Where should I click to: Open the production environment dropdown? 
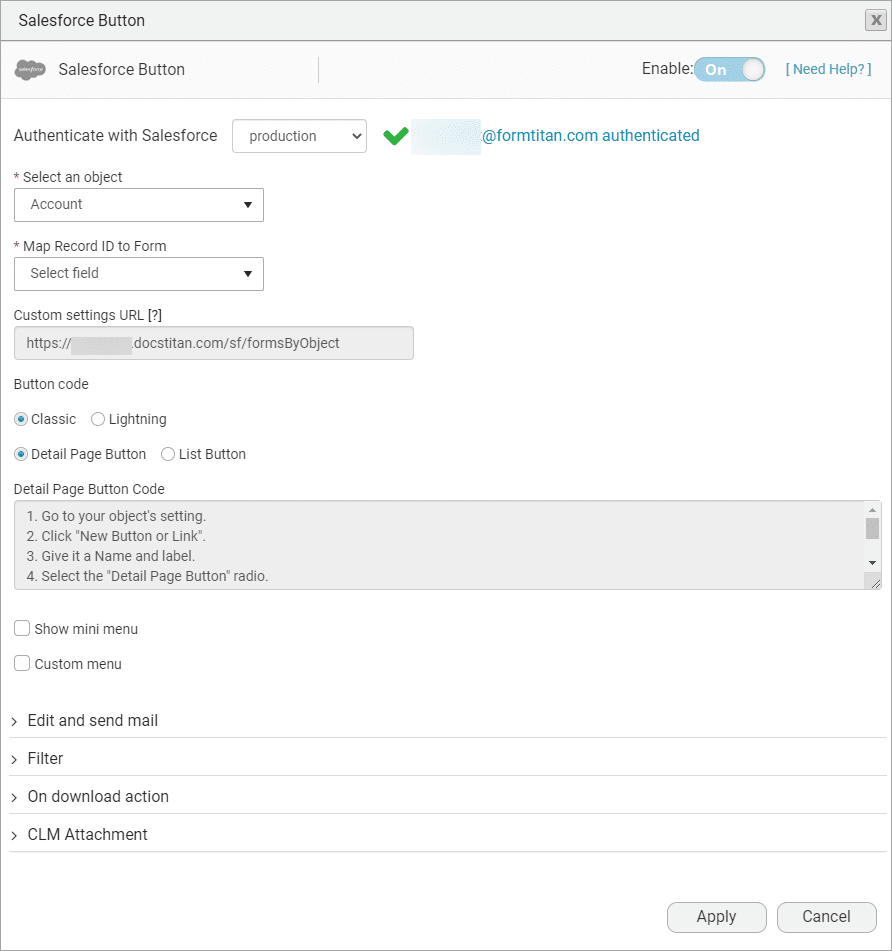(299, 136)
